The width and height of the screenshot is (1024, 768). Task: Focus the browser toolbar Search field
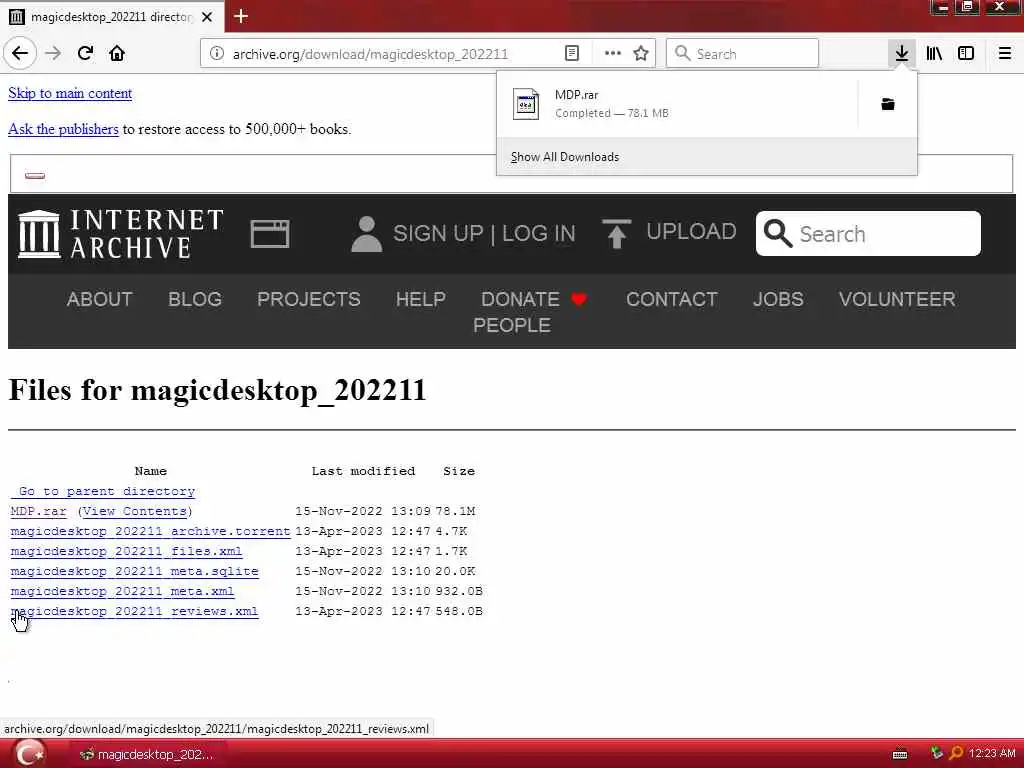pos(742,54)
